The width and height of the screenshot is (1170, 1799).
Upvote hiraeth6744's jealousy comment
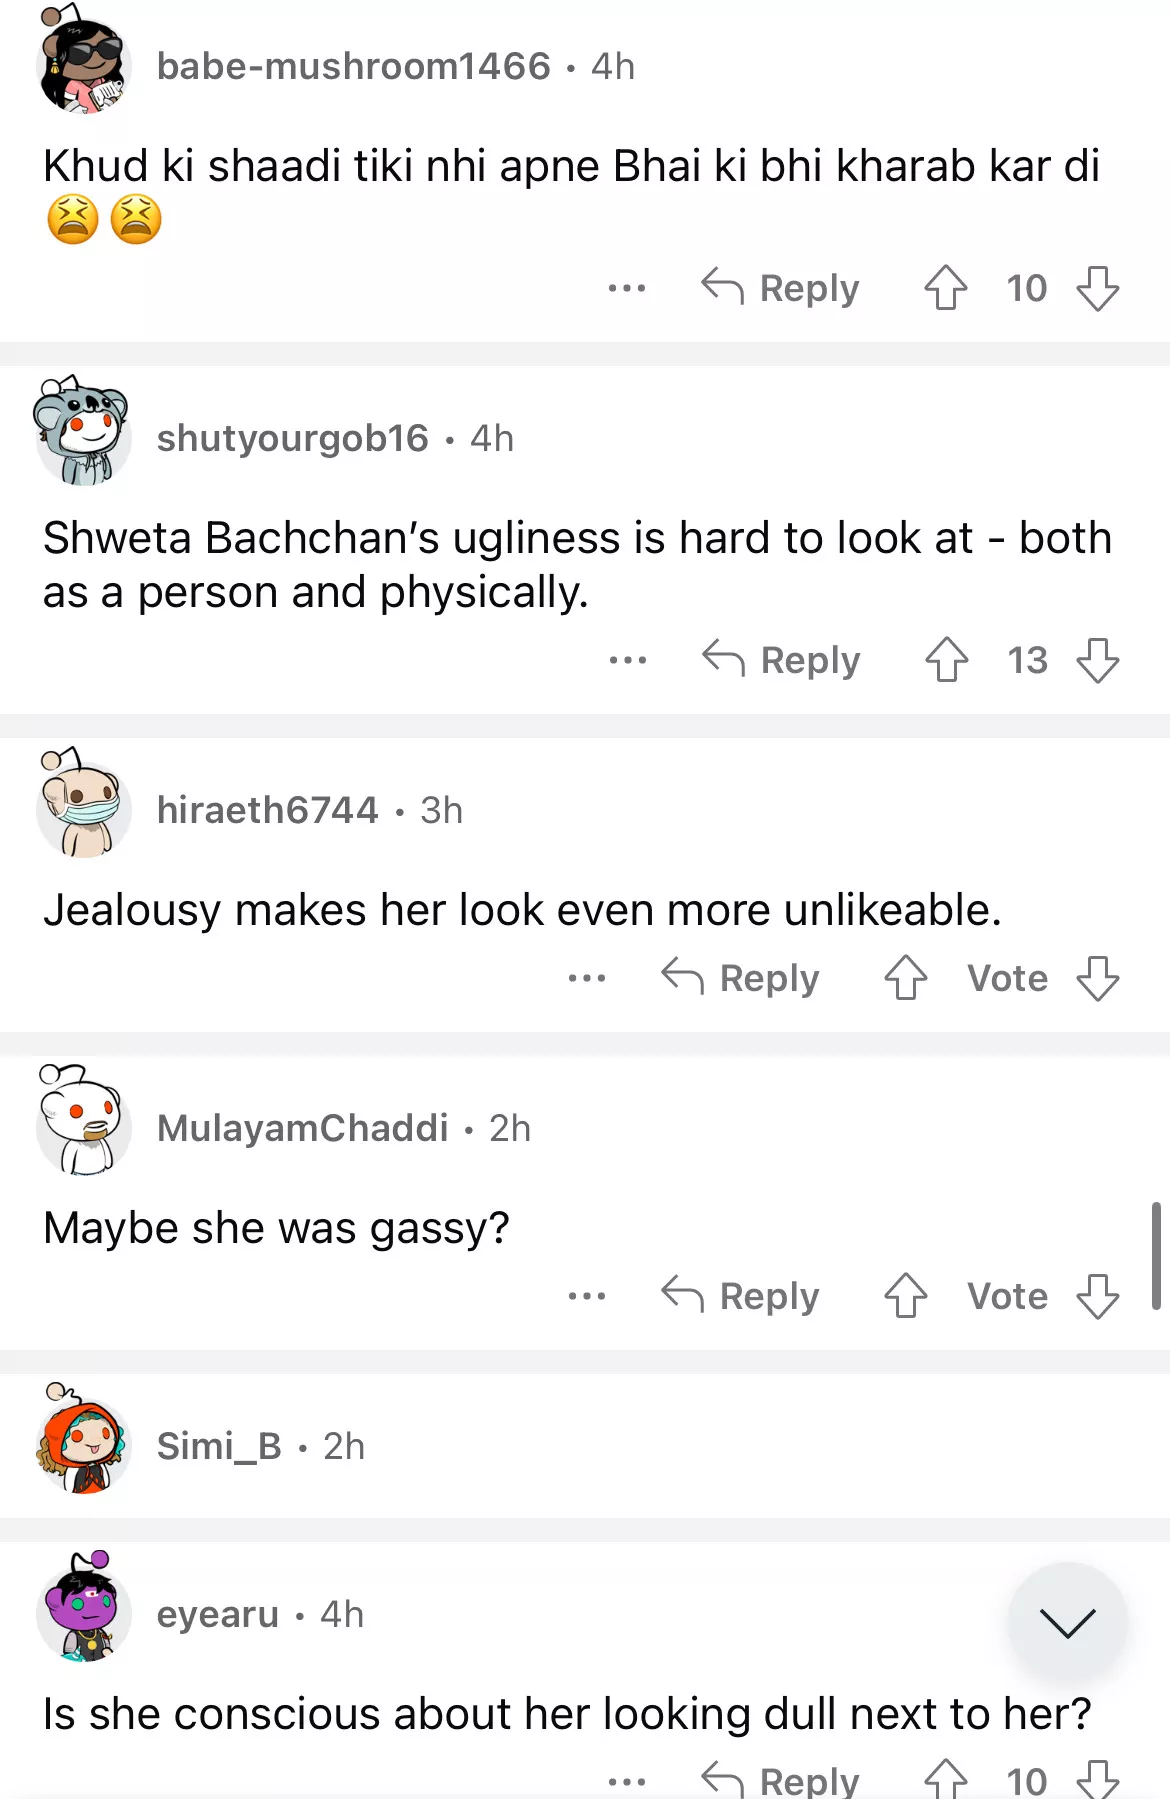pos(906,978)
